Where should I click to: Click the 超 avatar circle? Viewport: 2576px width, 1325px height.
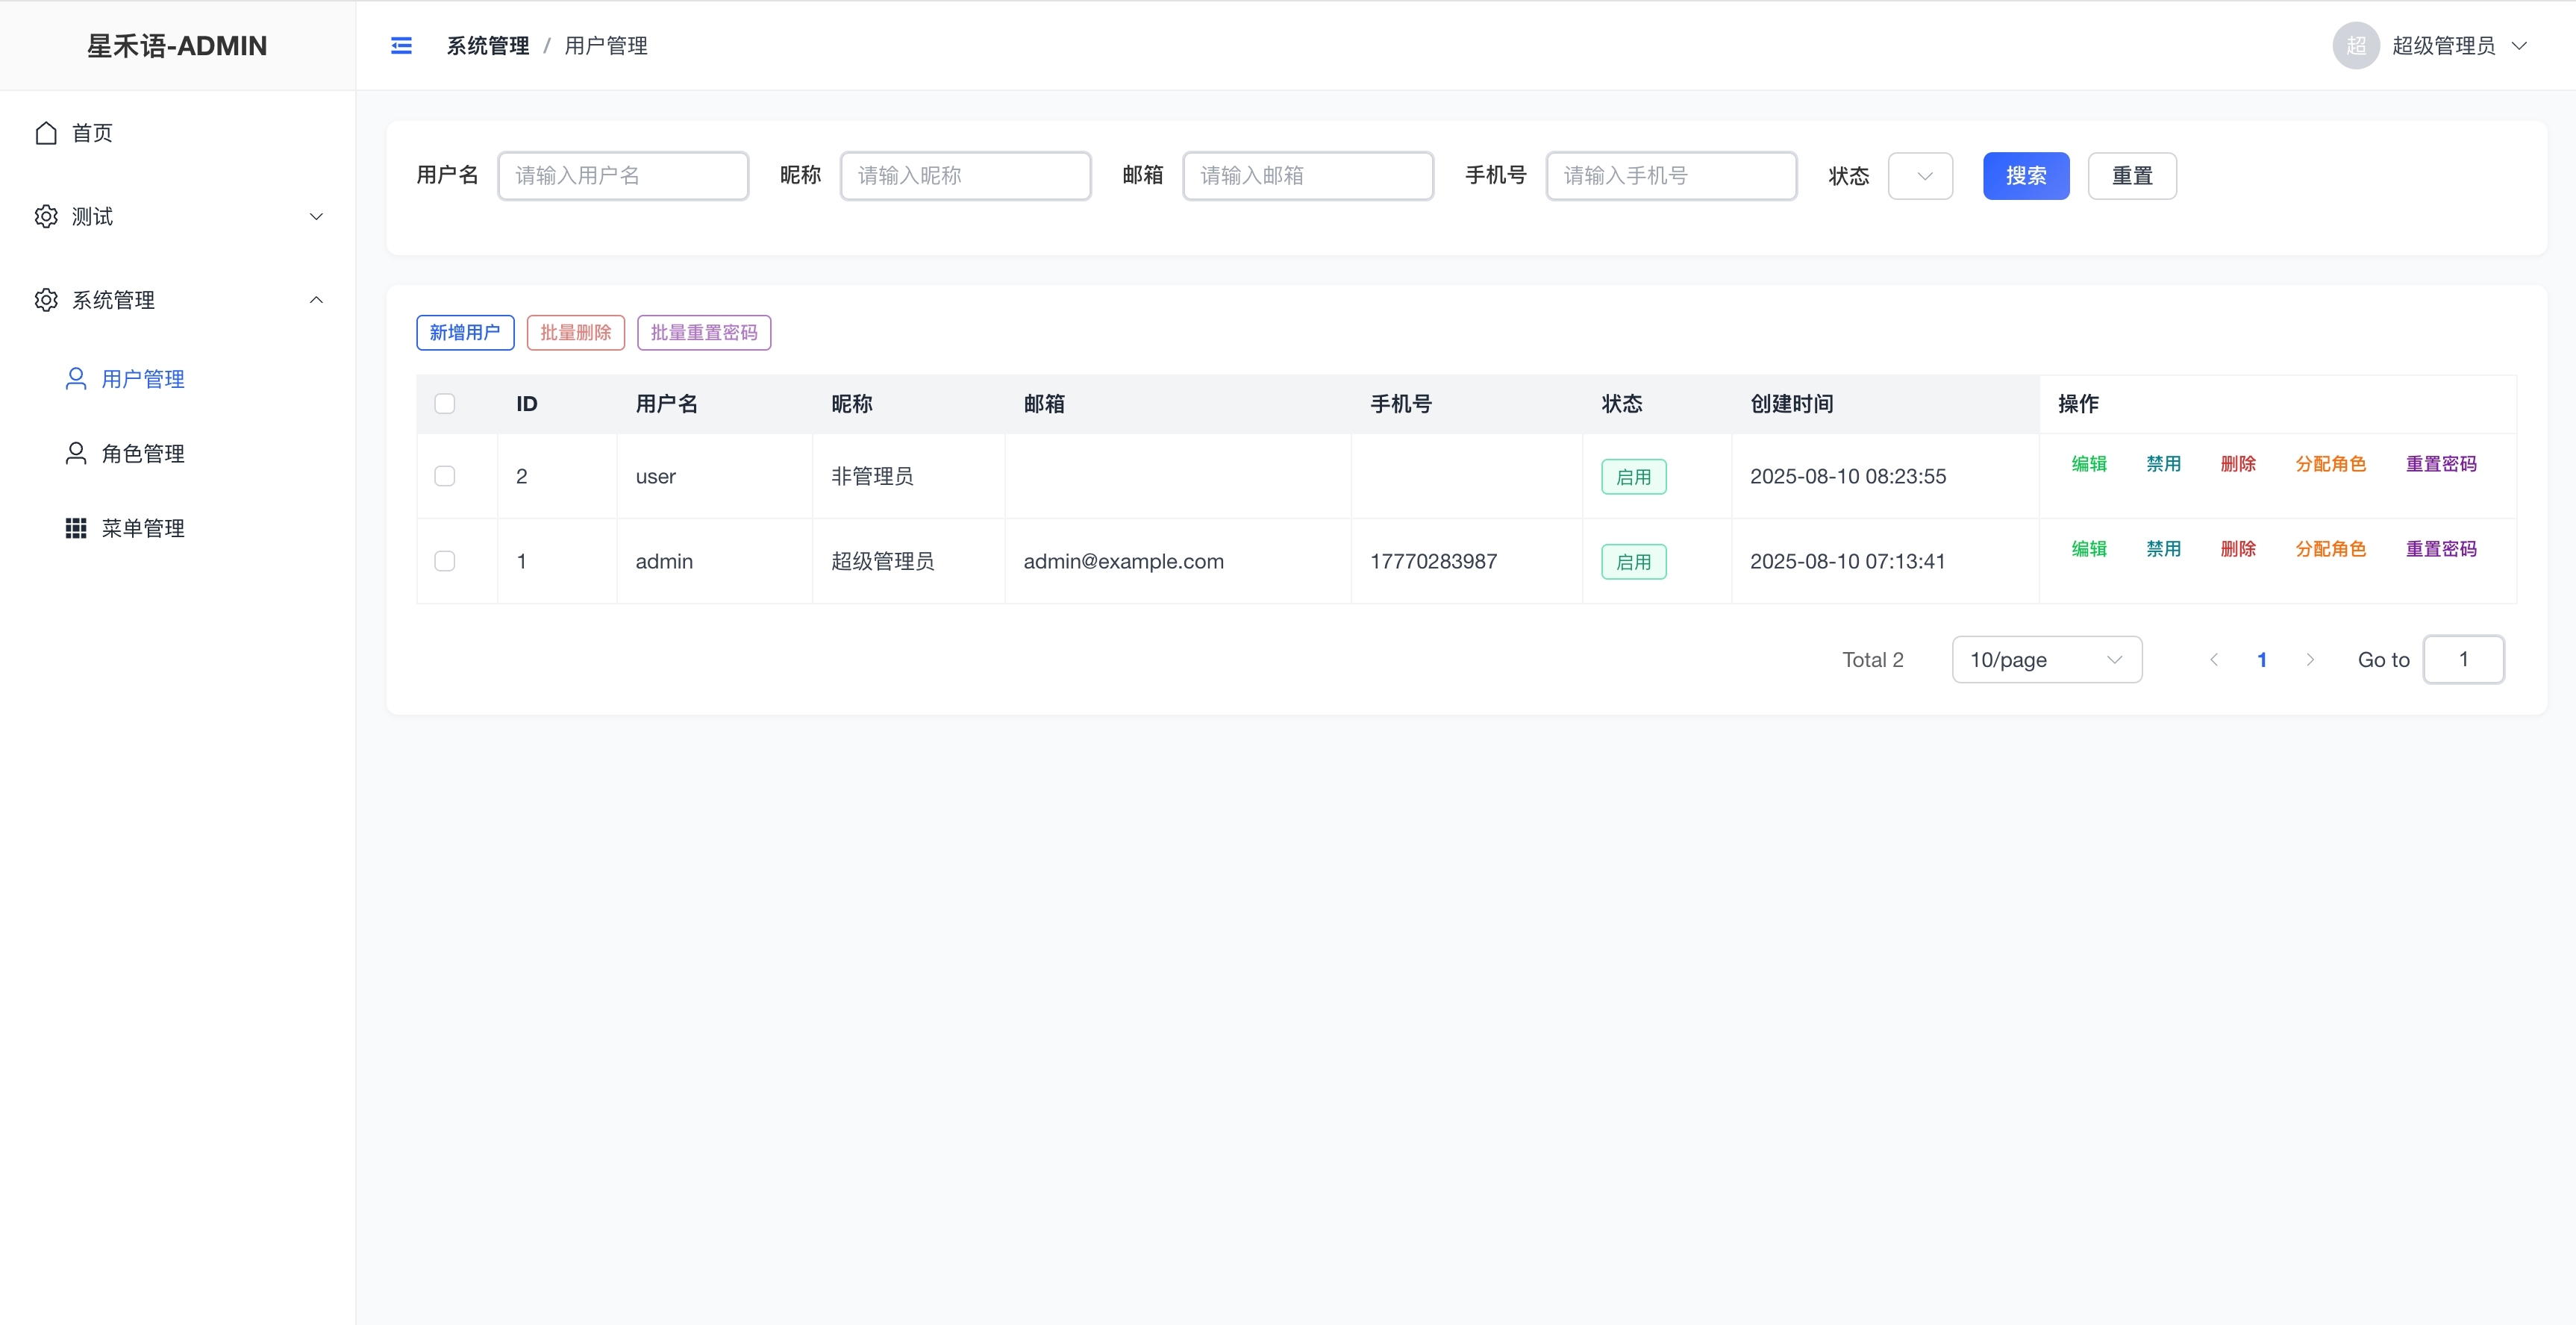[x=2355, y=46]
